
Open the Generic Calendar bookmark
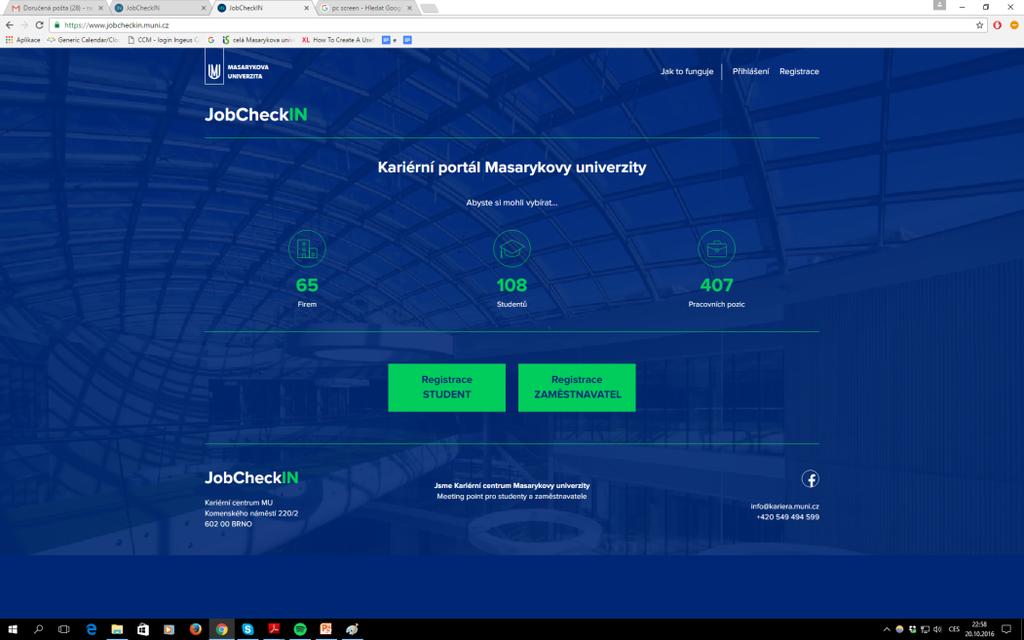tap(83, 40)
